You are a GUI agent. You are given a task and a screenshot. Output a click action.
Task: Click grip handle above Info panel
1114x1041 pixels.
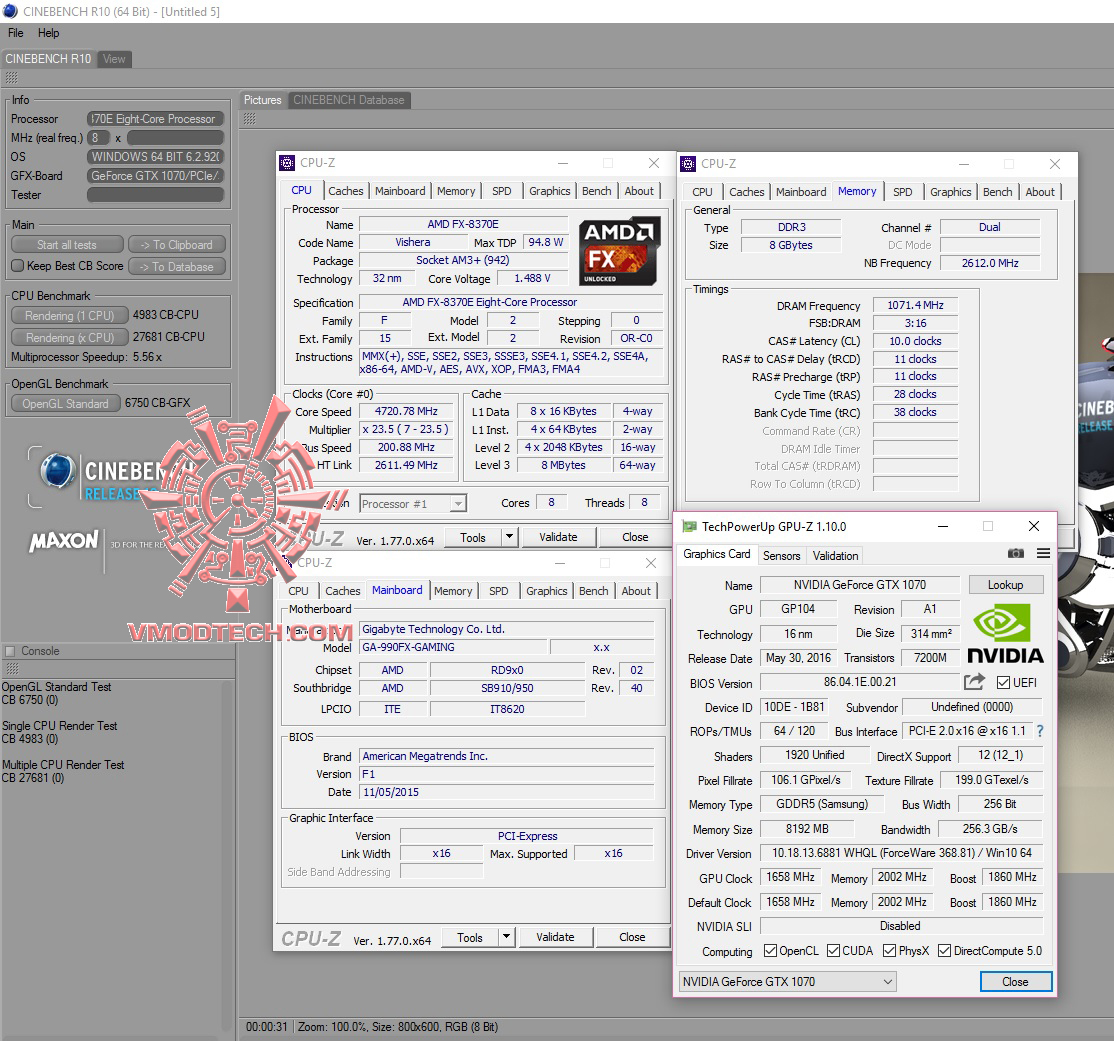11,77
